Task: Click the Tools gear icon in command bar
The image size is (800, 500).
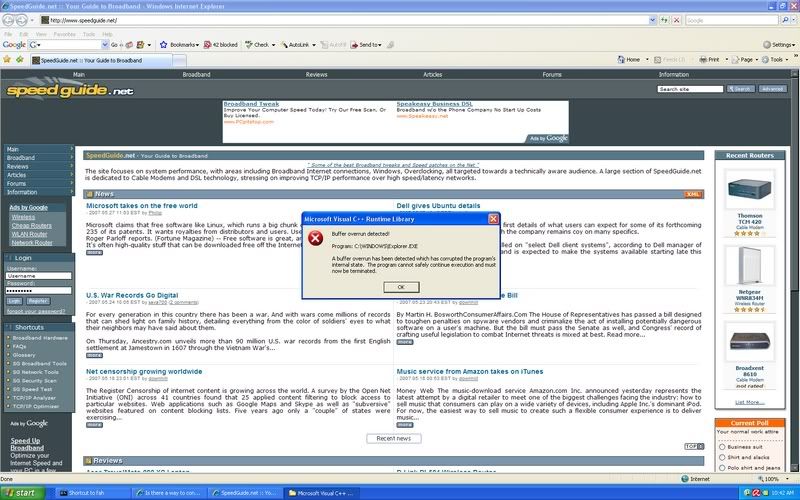Action: click(x=765, y=60)
